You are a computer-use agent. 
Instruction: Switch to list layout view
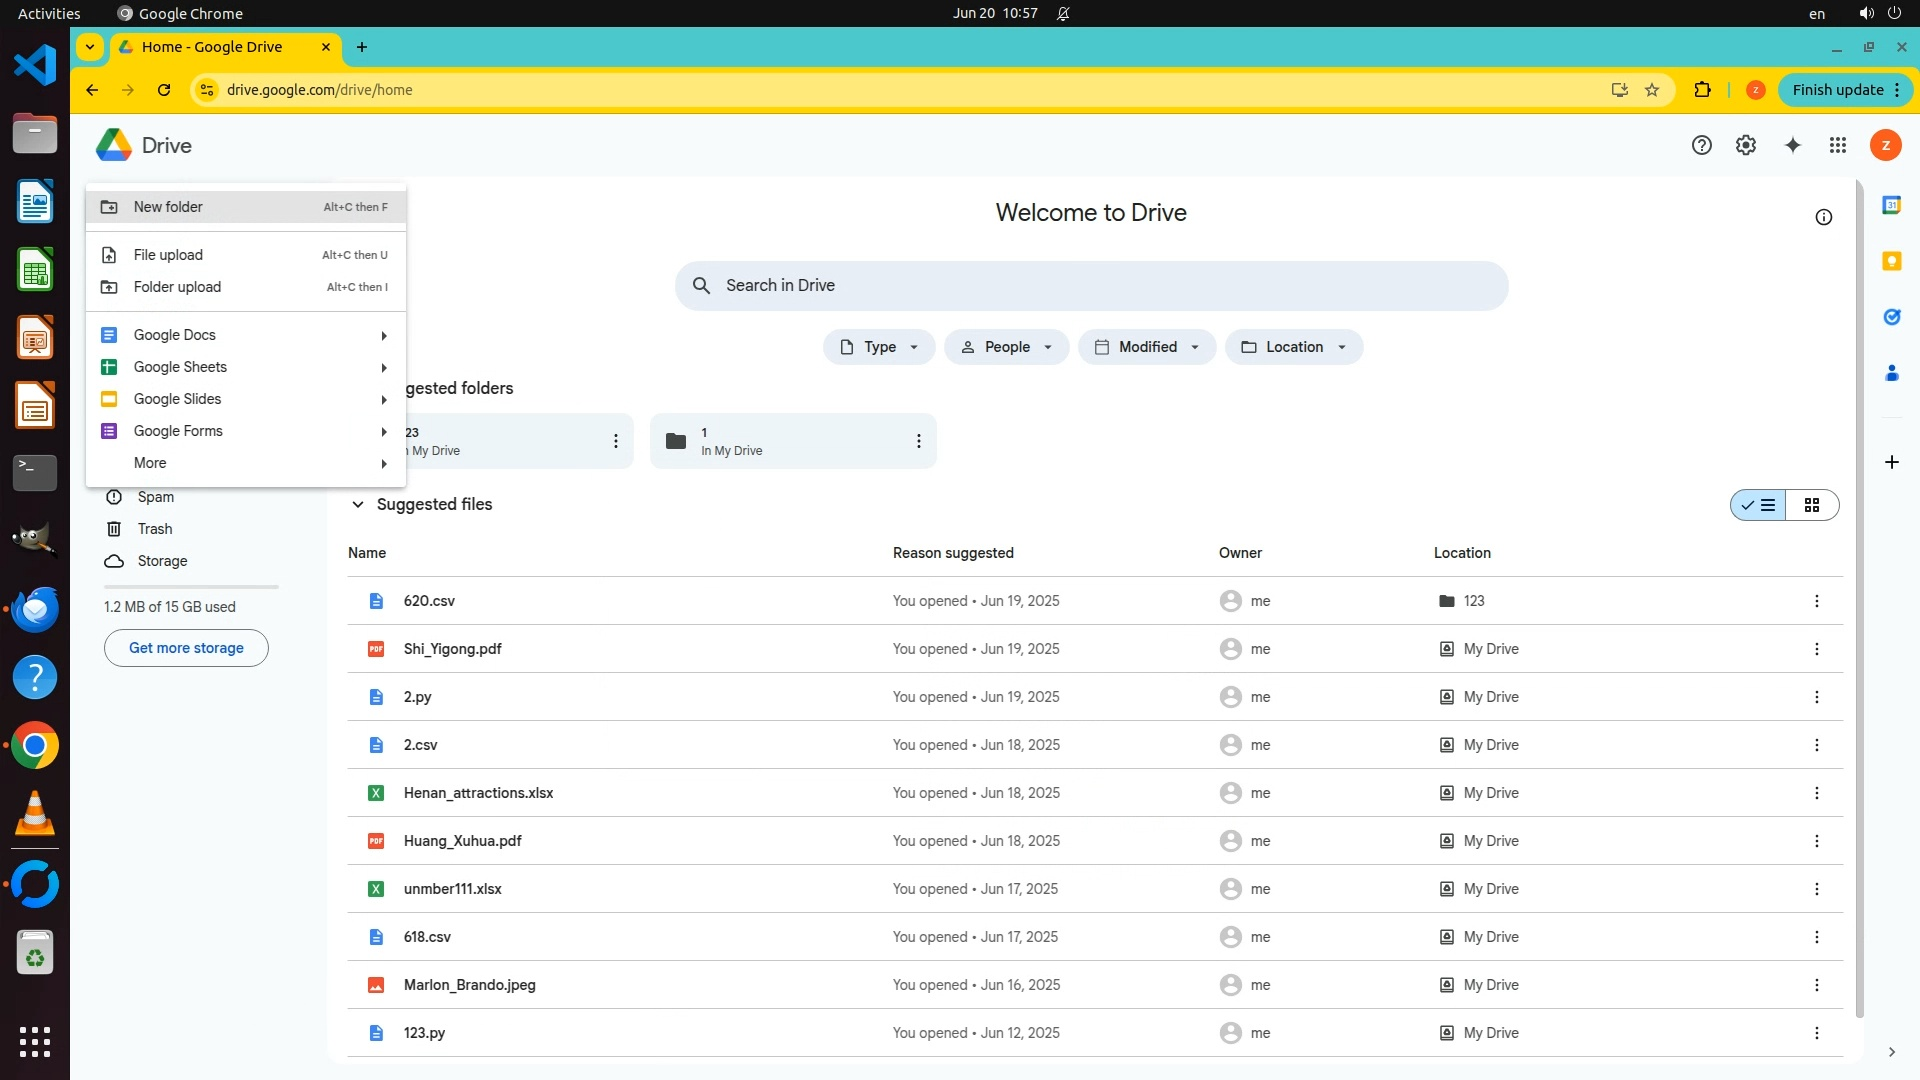(1759, 505)
